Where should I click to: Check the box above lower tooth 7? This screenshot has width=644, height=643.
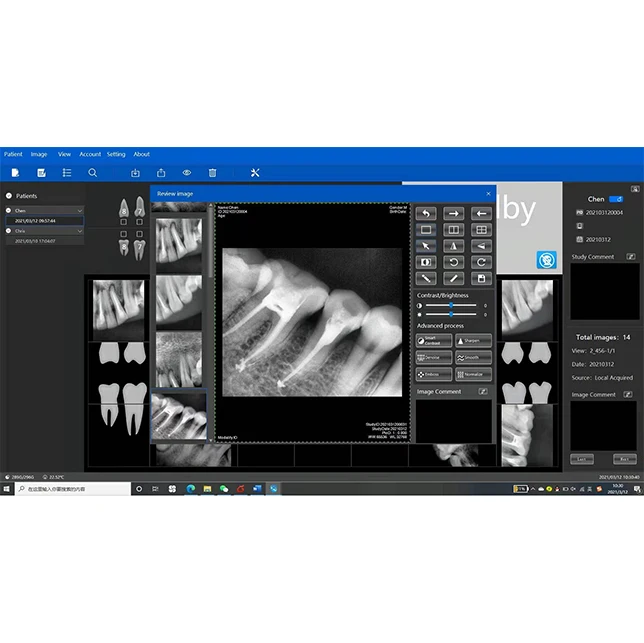(140, 234)
